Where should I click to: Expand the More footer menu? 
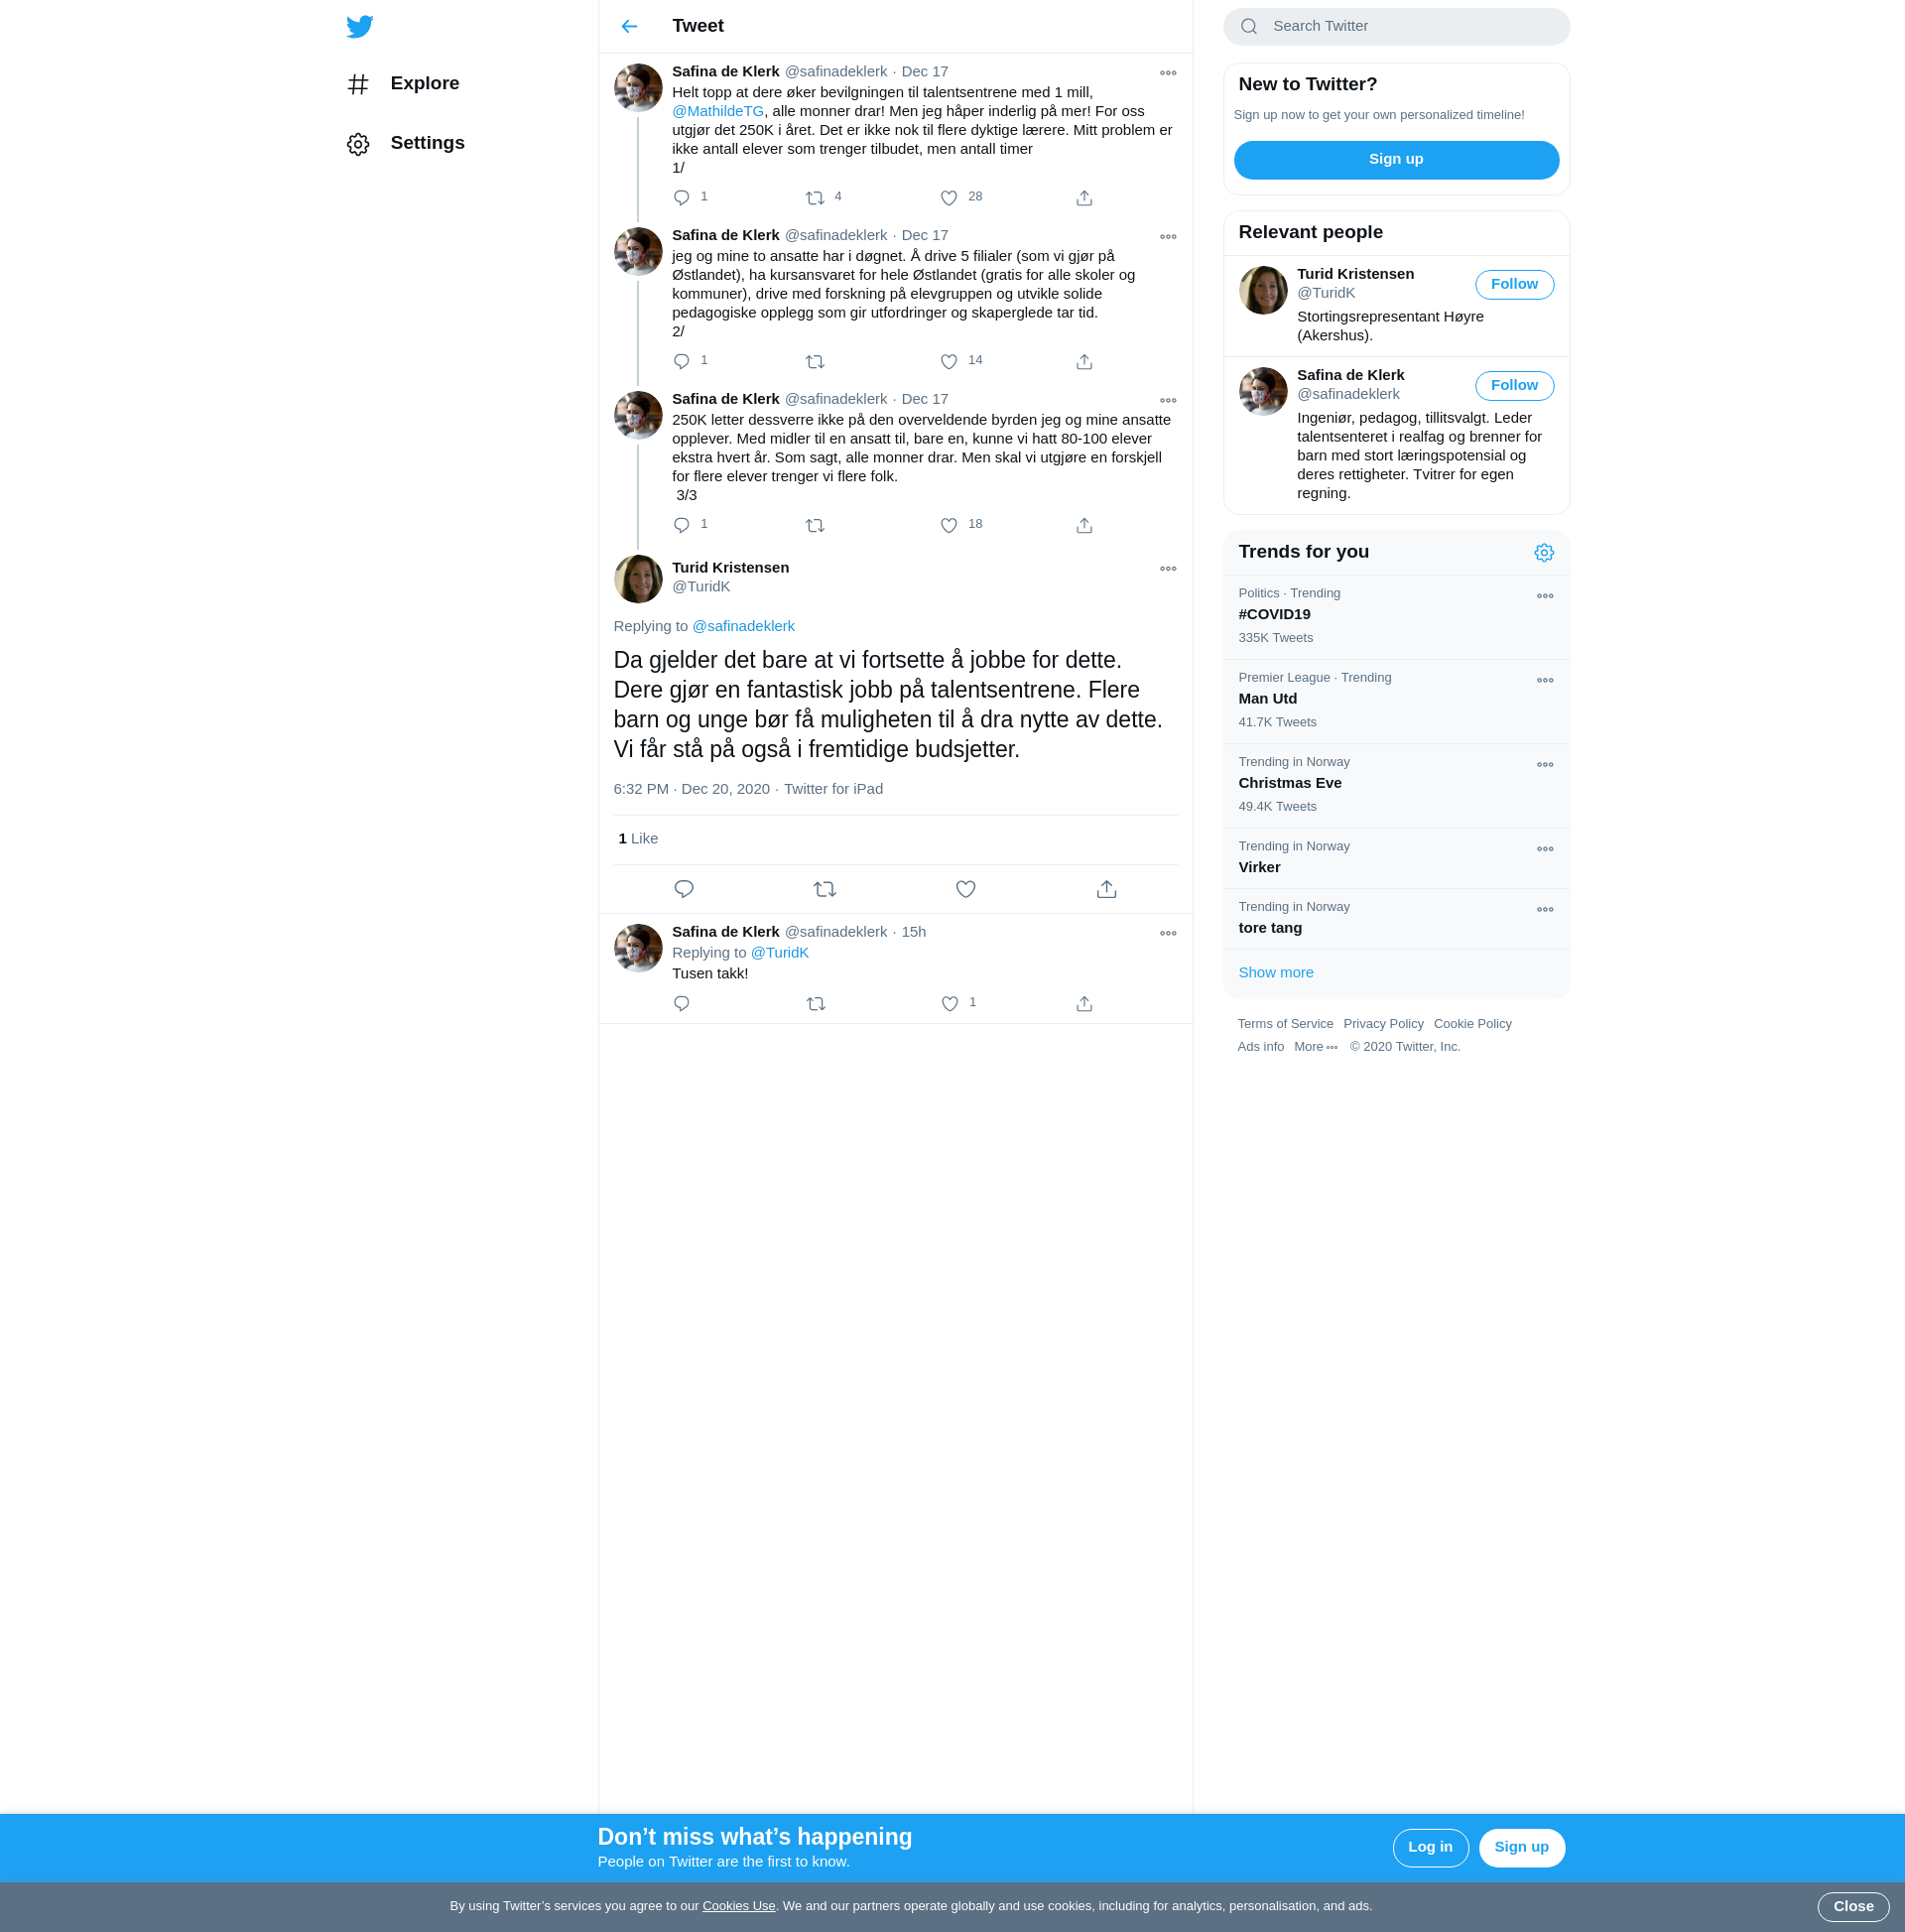point(1315,1047)
